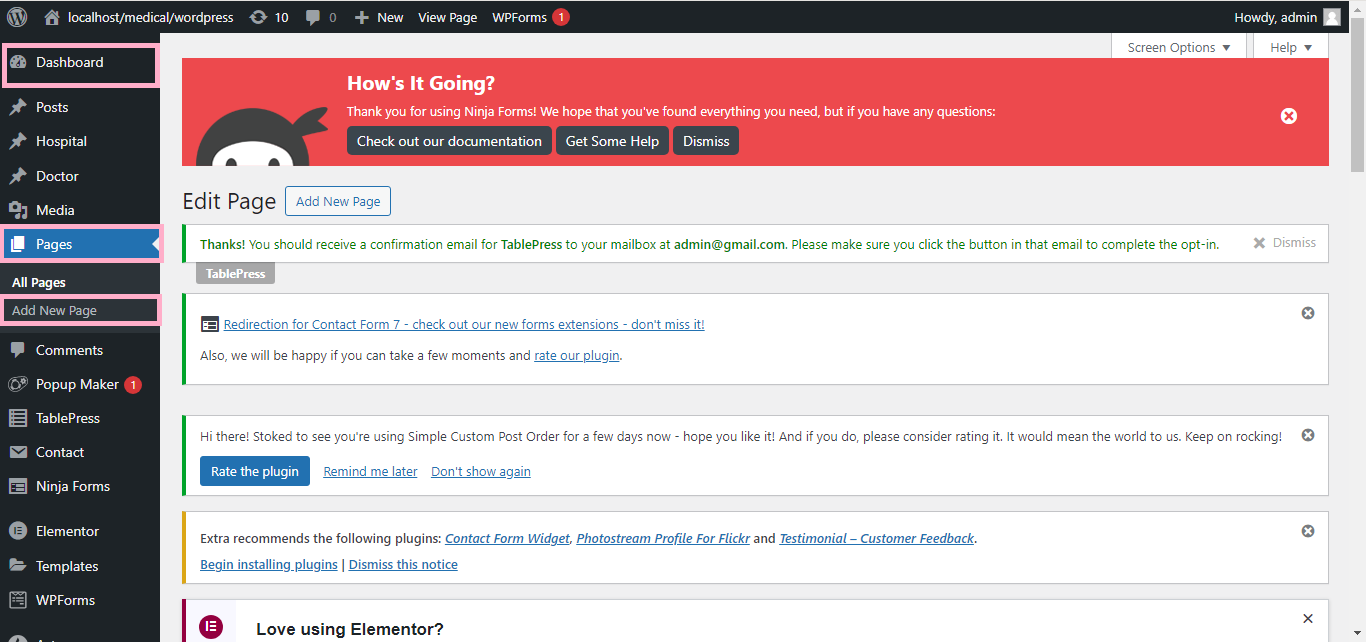1366x642 pixels.
Task: Dismiss the Contact Form 7 redirection notice
Action: [x=1307, y=313]
